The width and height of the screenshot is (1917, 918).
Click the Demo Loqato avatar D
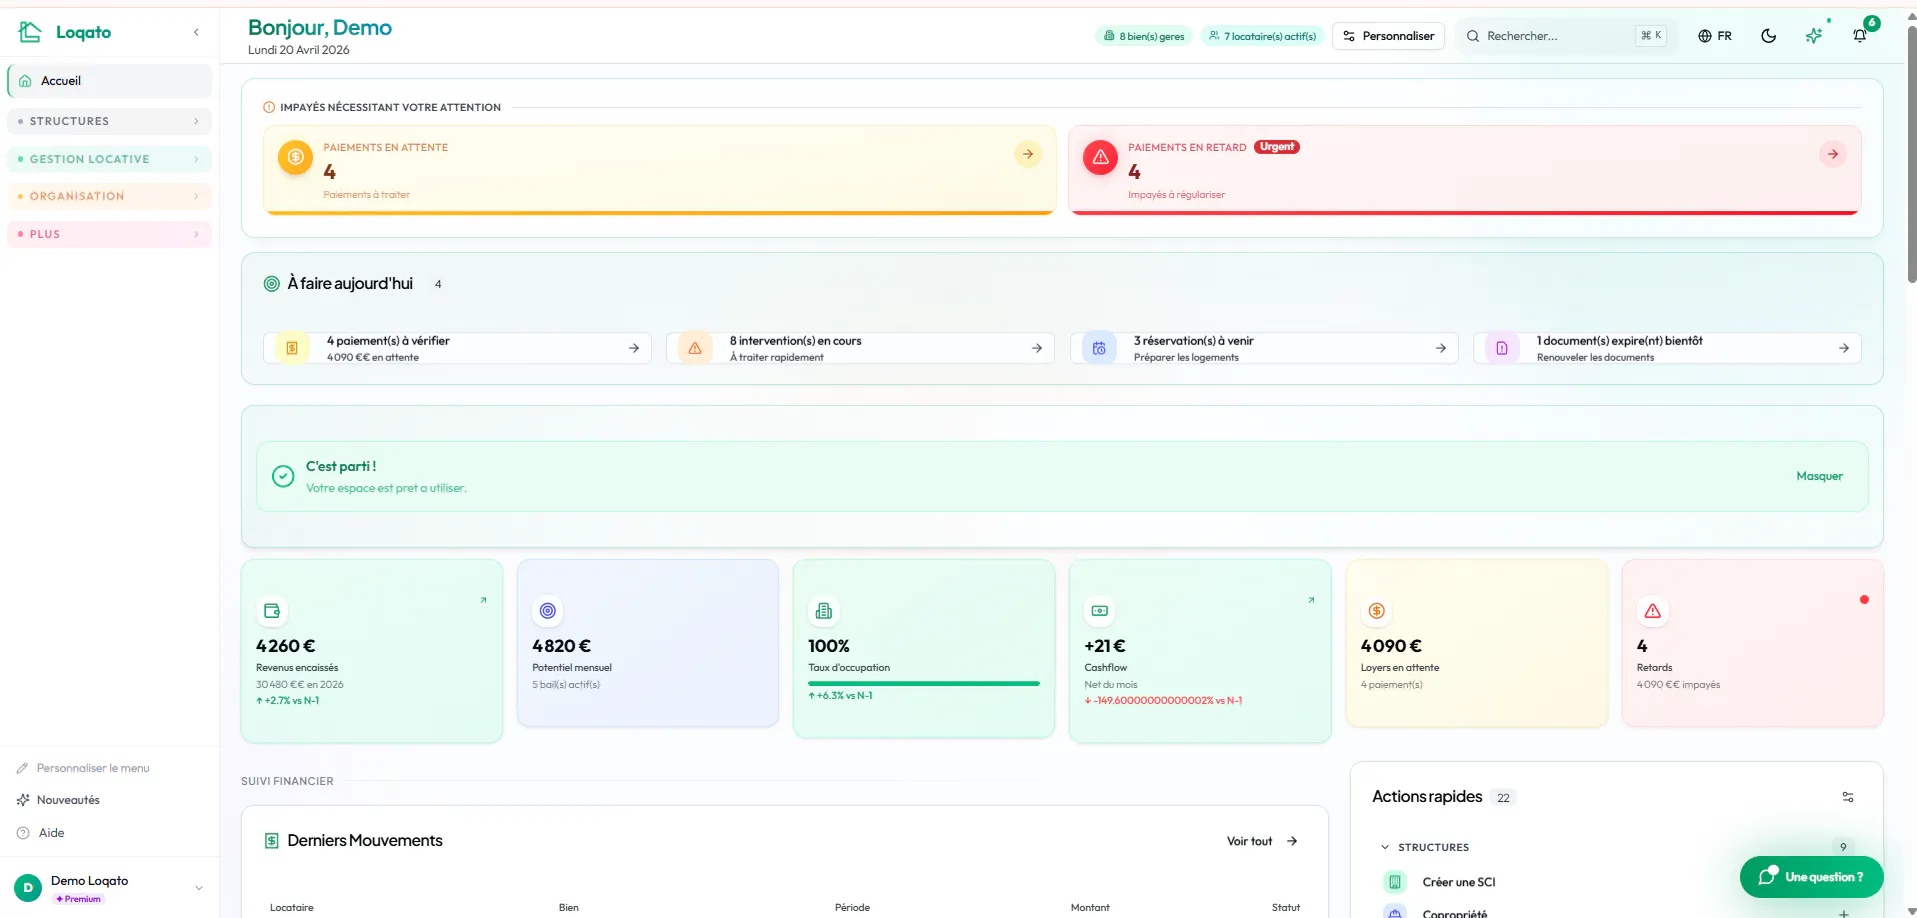(x=28, y=888)
